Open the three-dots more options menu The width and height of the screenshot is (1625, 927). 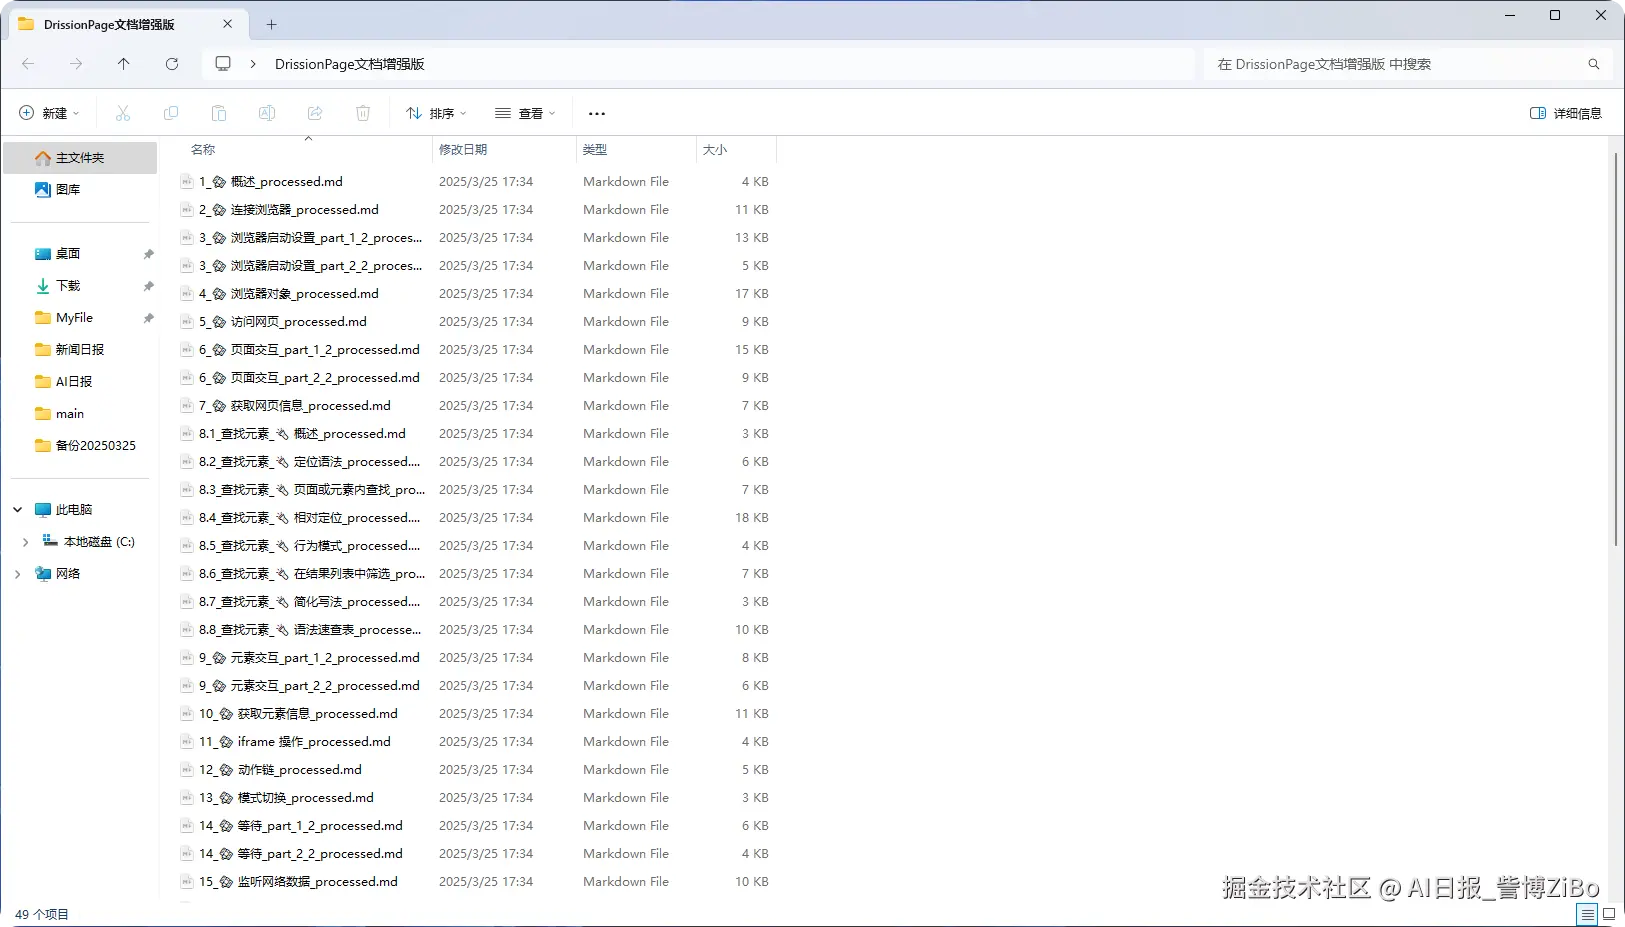click(597, 113)
